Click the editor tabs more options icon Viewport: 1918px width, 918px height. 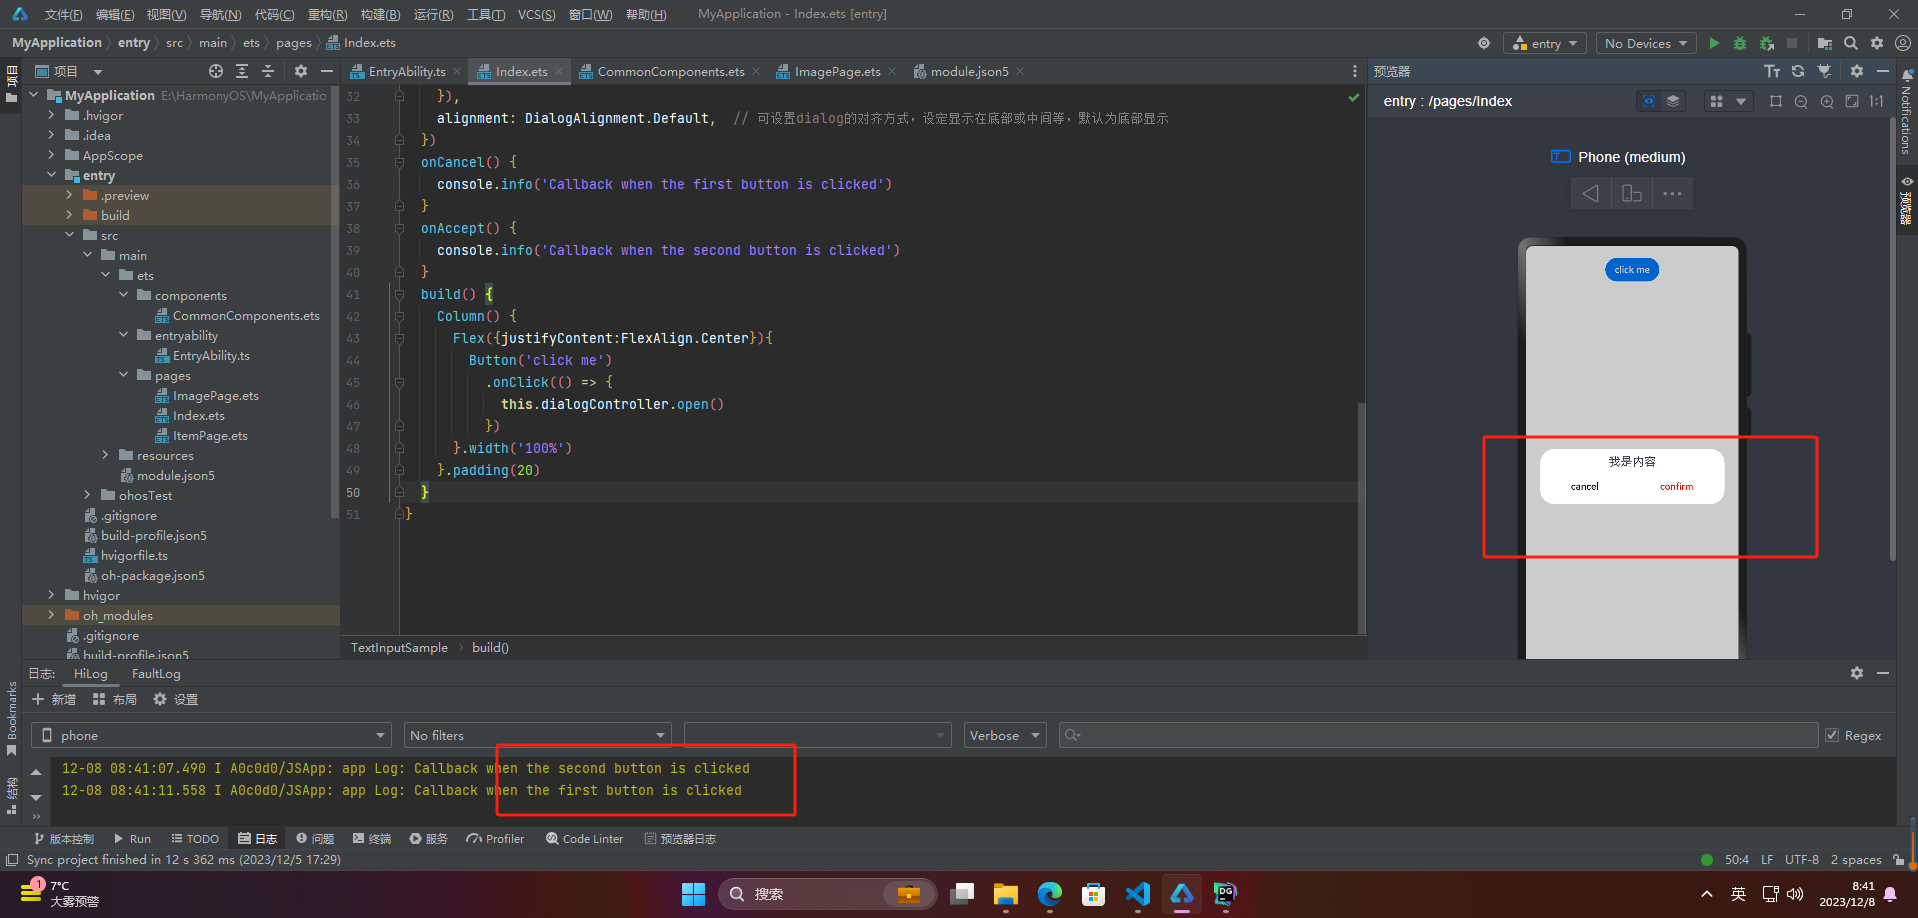coord(1355,71)
